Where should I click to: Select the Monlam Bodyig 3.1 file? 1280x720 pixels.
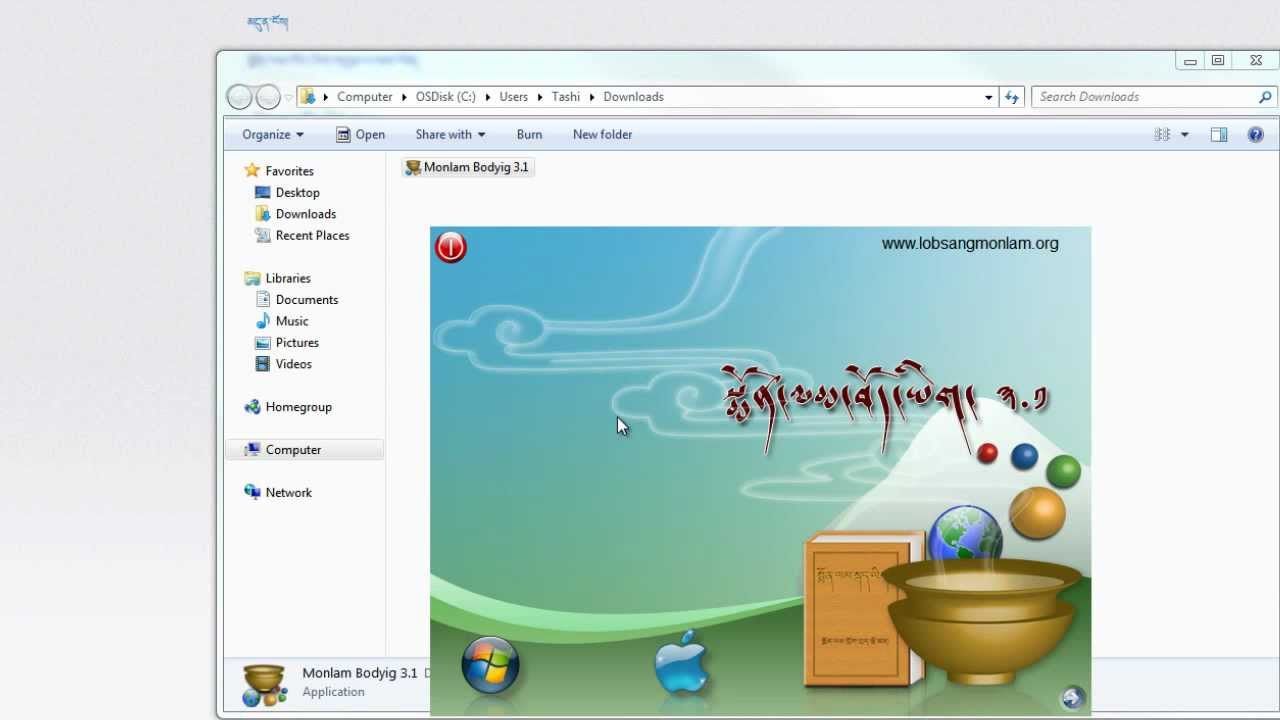(467, 167)
